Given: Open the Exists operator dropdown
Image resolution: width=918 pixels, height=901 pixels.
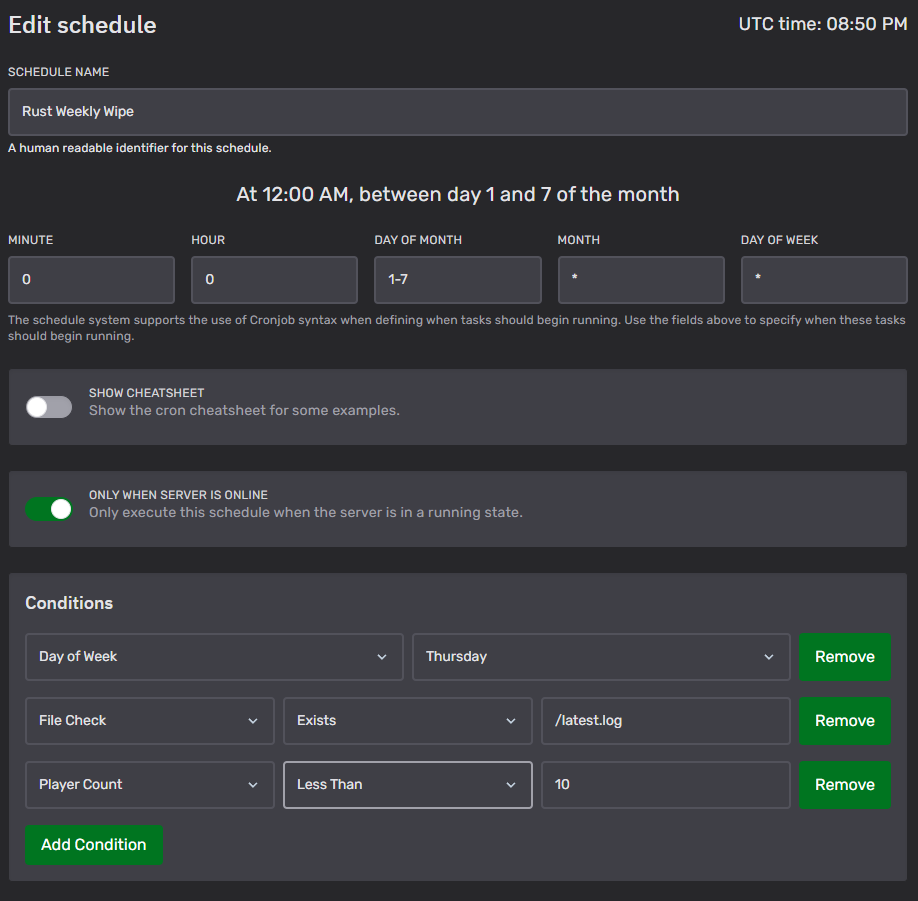Looking at the screenshot, I should tap(407, 721).
